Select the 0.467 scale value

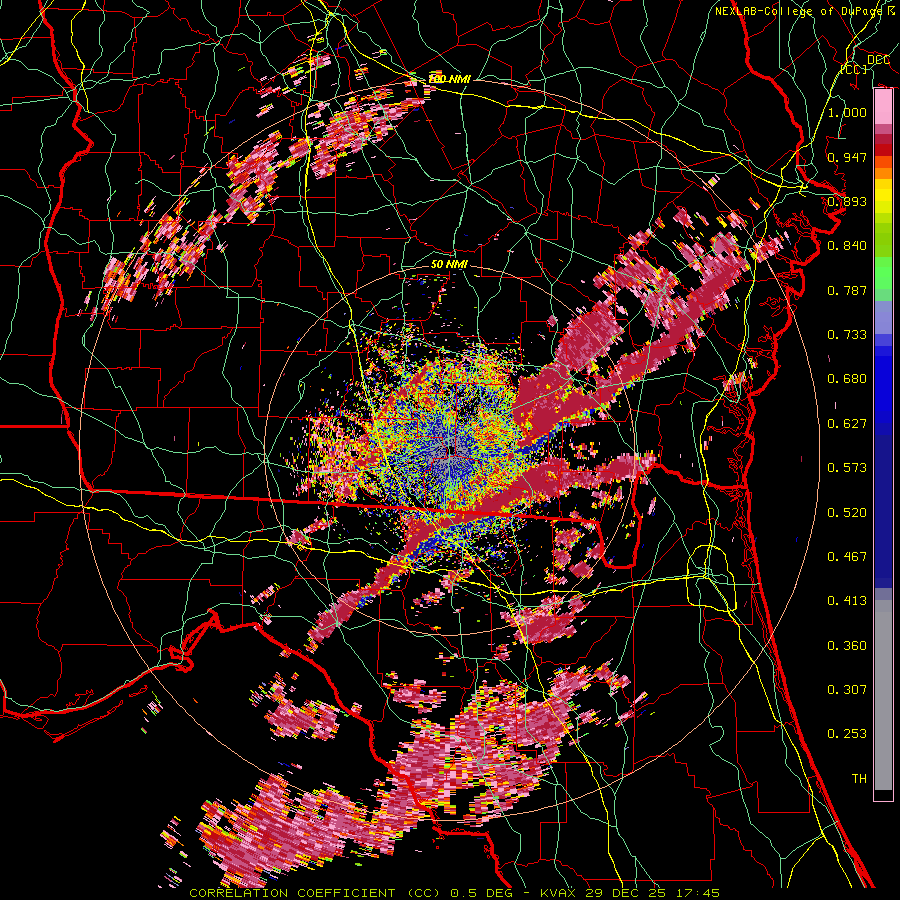coord(847,557)
